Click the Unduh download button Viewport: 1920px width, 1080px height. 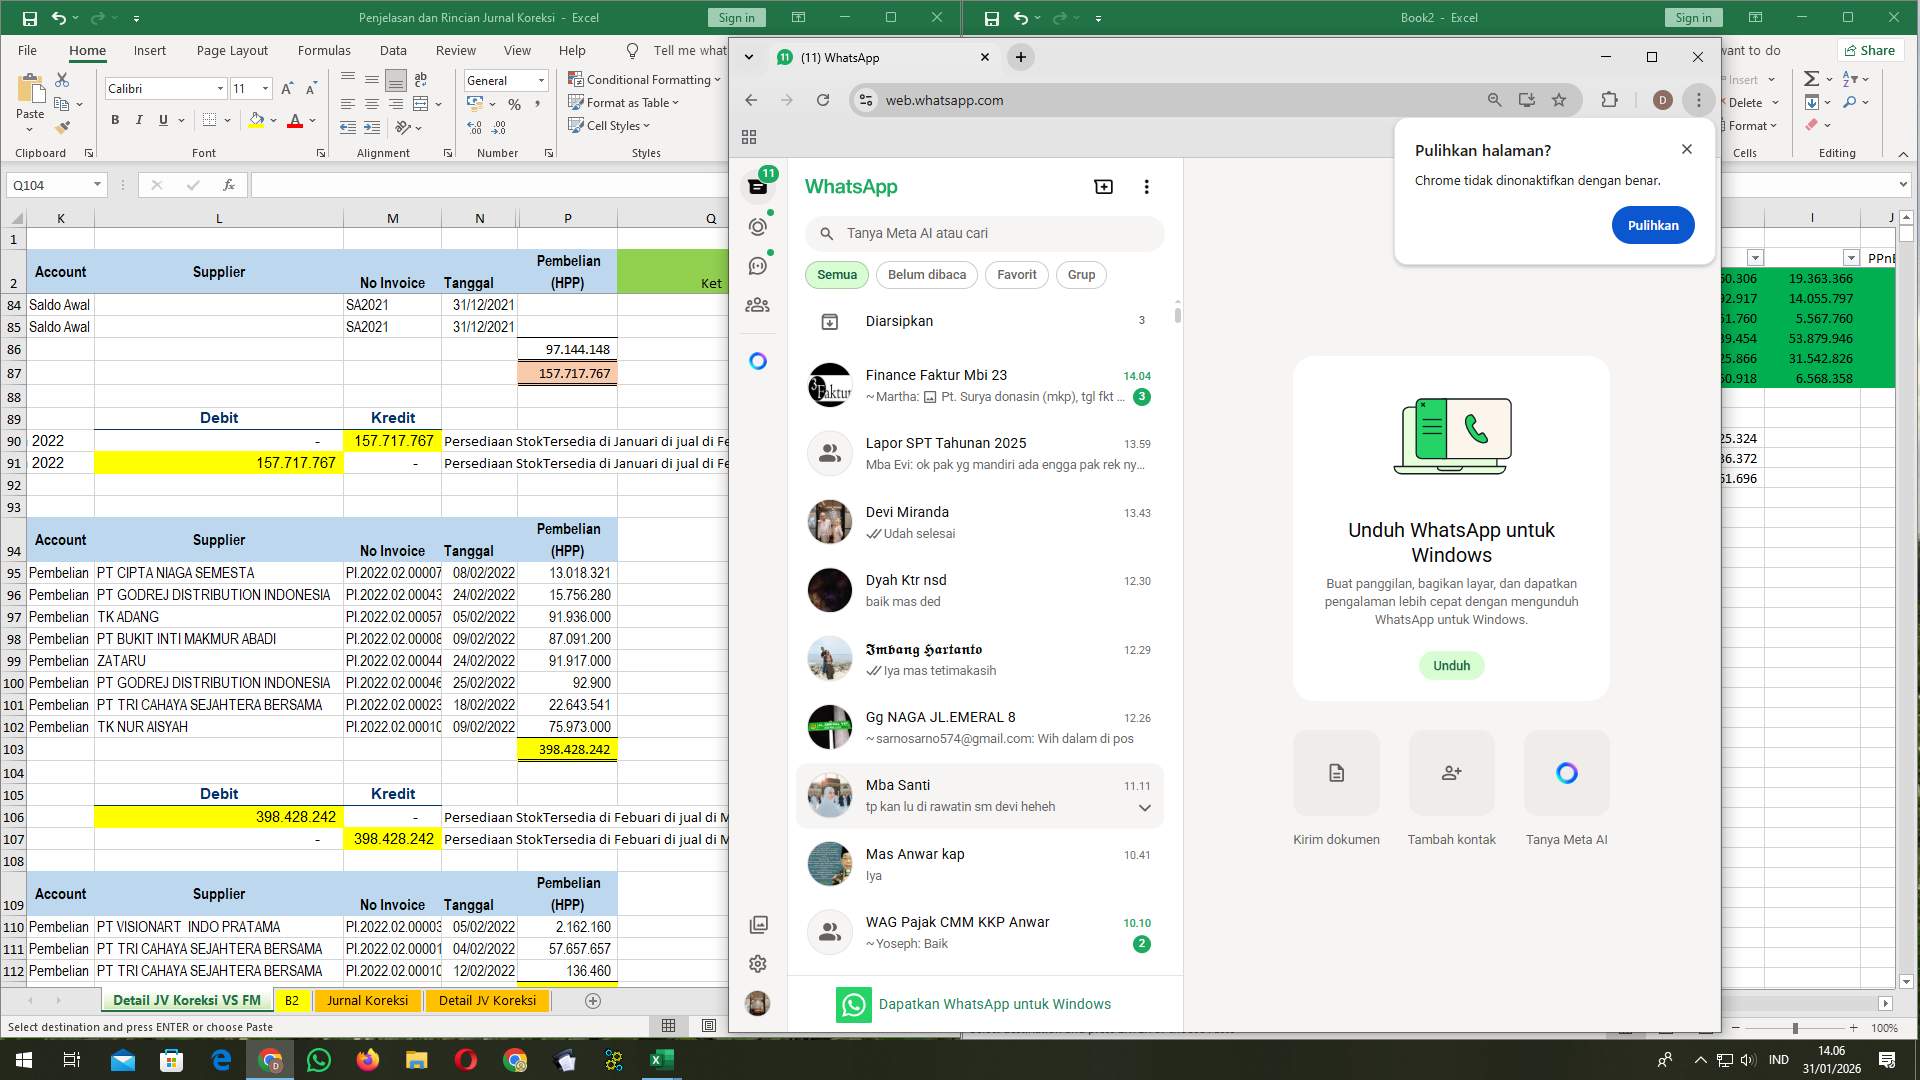coord(1451,666)
